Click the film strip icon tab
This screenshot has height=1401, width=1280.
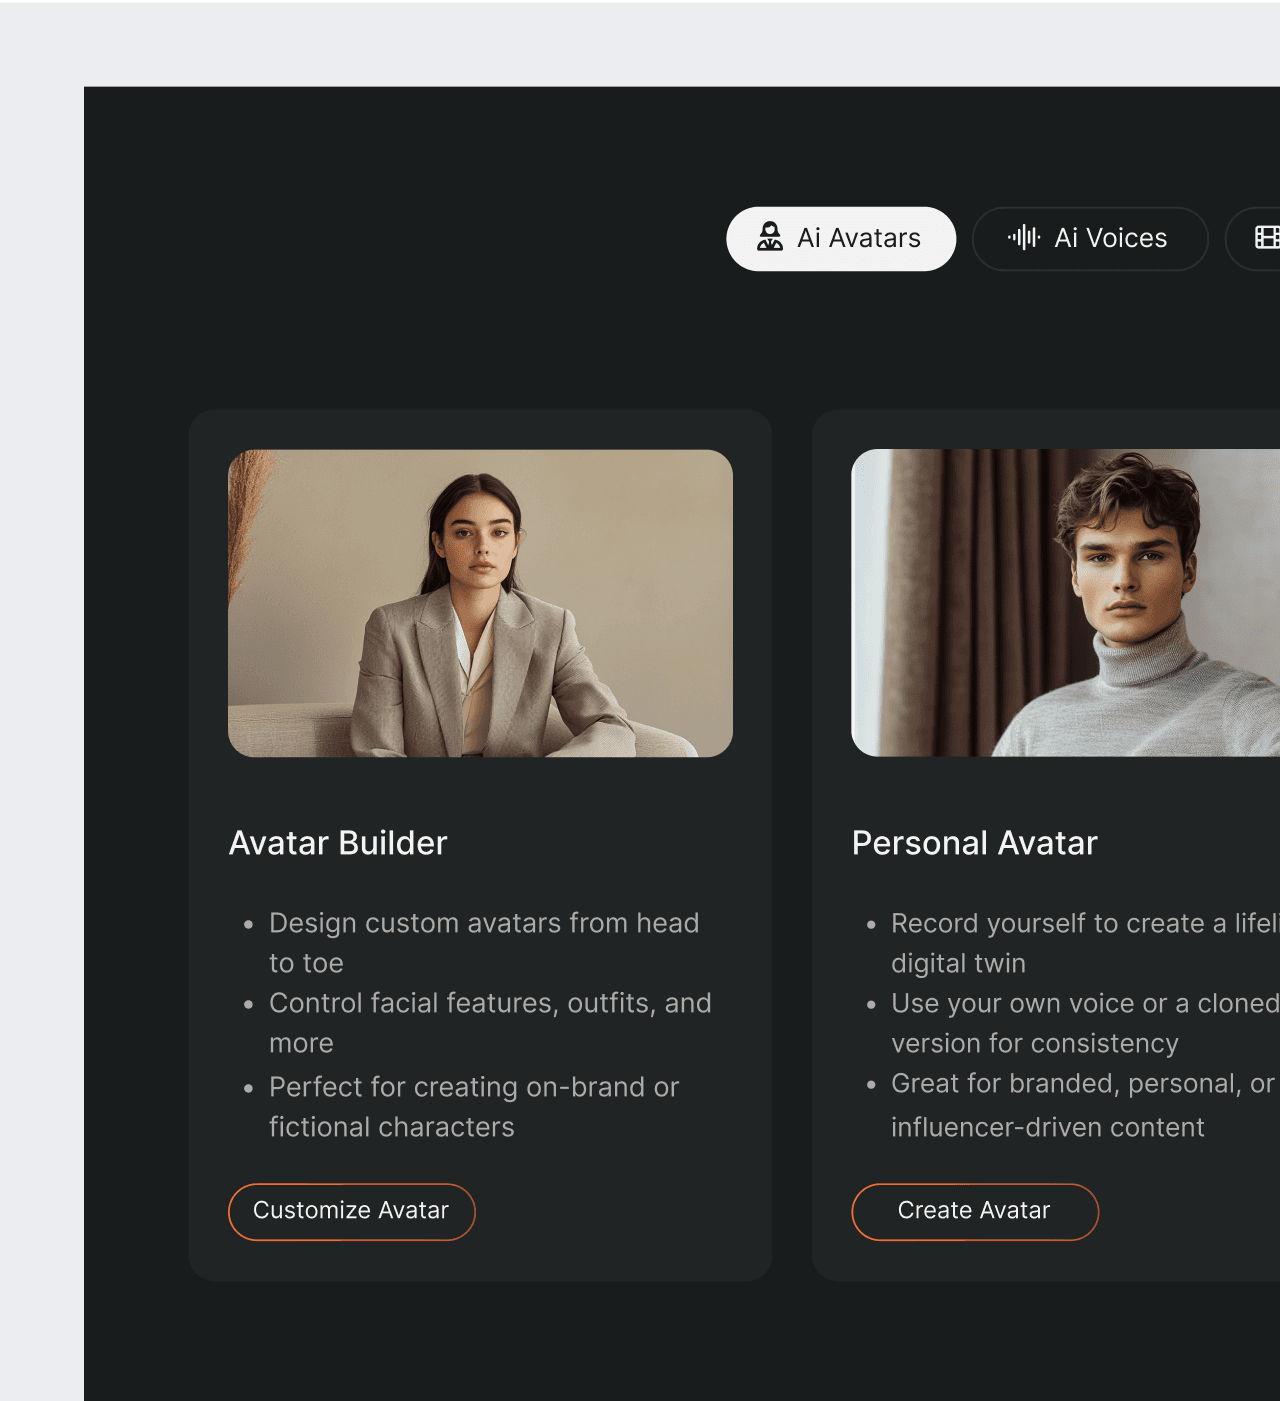click(x=1266, y=237)
